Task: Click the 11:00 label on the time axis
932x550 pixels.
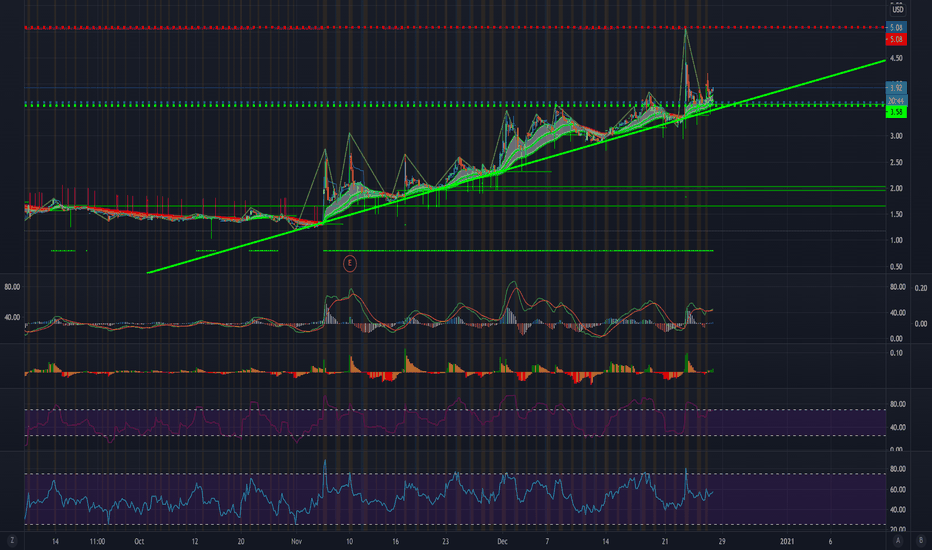Action: coord(97,541)
